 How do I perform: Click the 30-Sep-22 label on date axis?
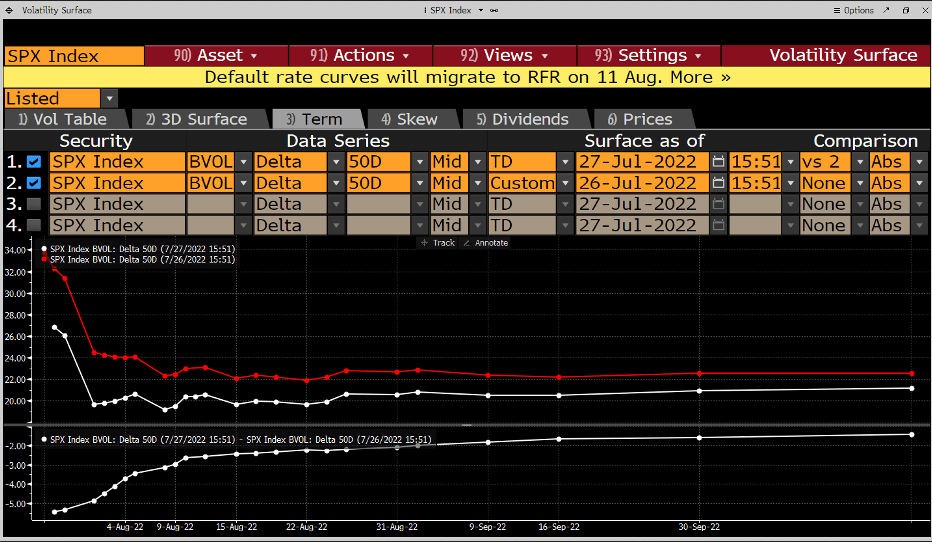point(699,527)
